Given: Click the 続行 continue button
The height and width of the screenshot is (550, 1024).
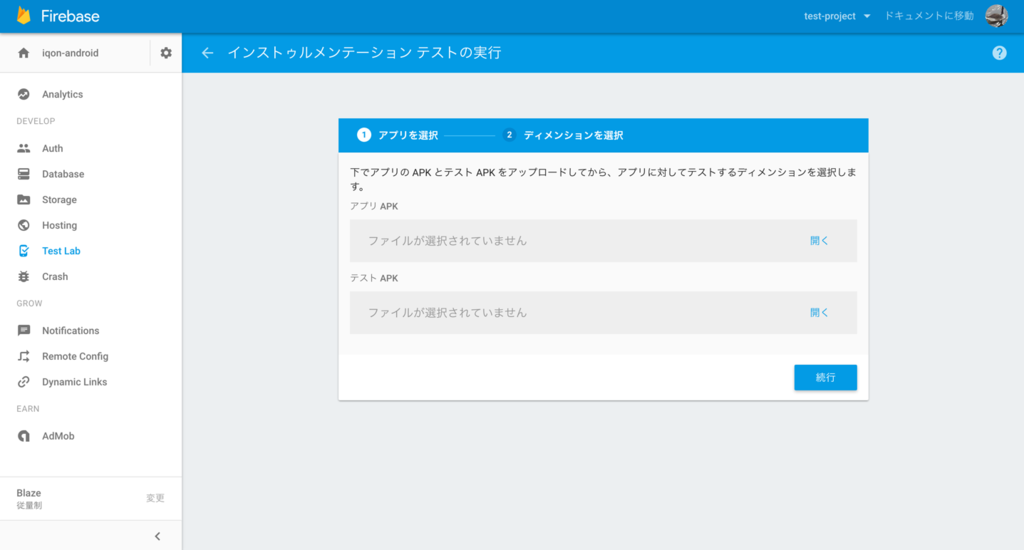Looking at the screenshot, I should [825, 378].
